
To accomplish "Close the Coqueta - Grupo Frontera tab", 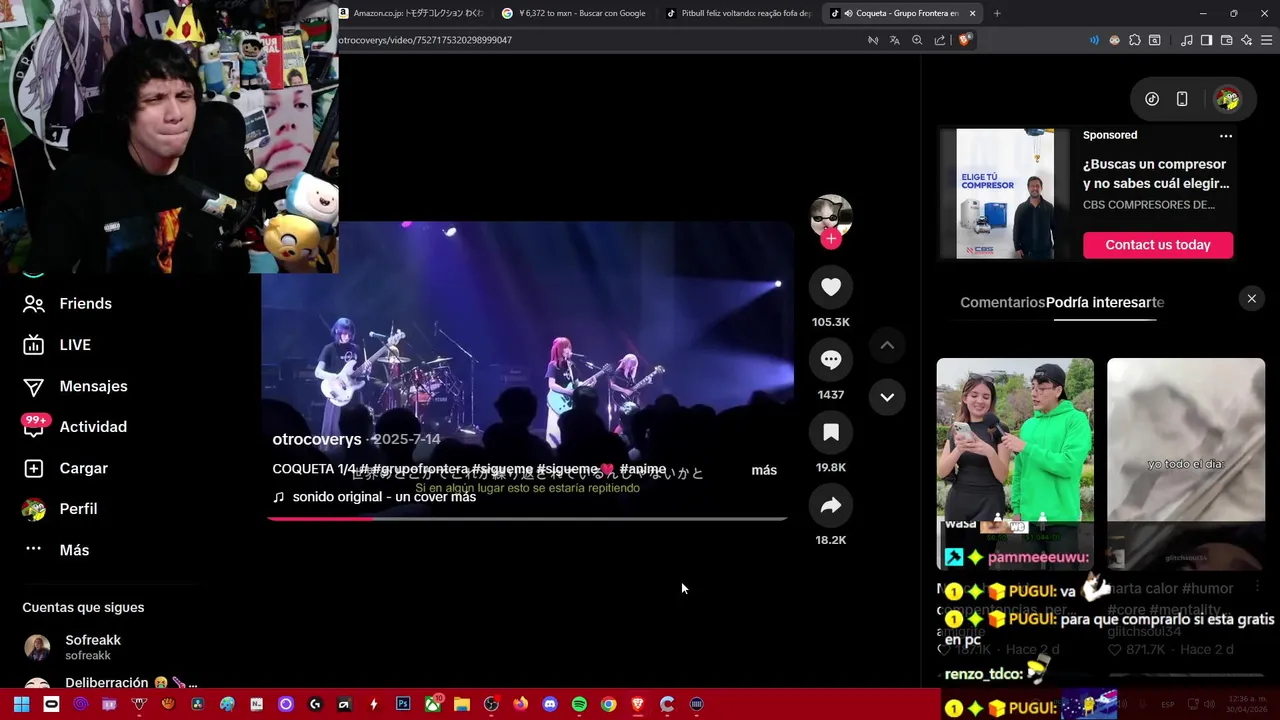I will [x=972, y=13].
